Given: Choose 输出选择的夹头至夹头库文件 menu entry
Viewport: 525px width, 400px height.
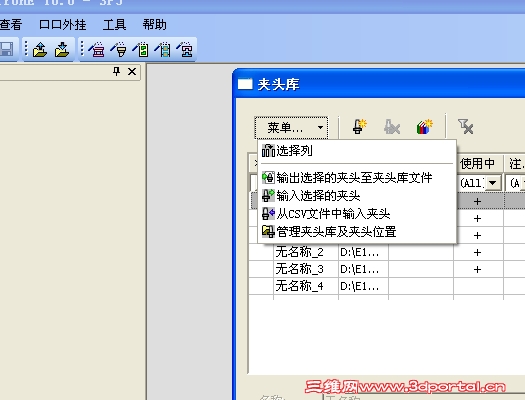Looking at the screenshot, I should point(357,178).
